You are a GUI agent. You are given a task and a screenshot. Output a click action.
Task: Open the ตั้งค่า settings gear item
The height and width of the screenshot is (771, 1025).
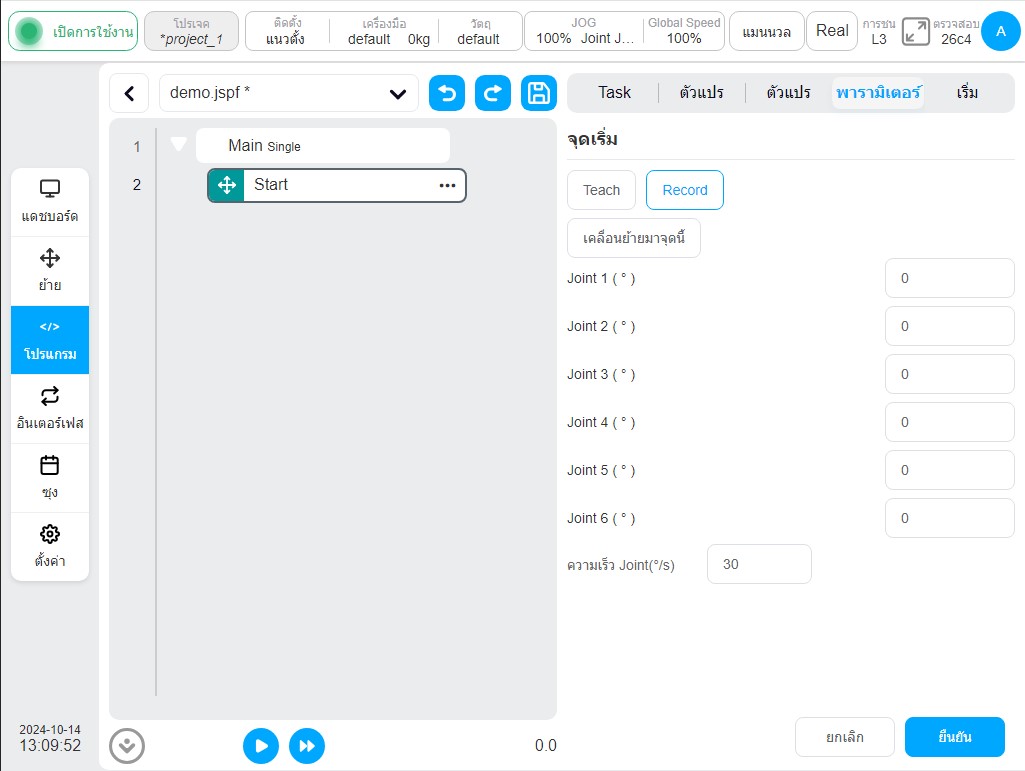[50, 547]
